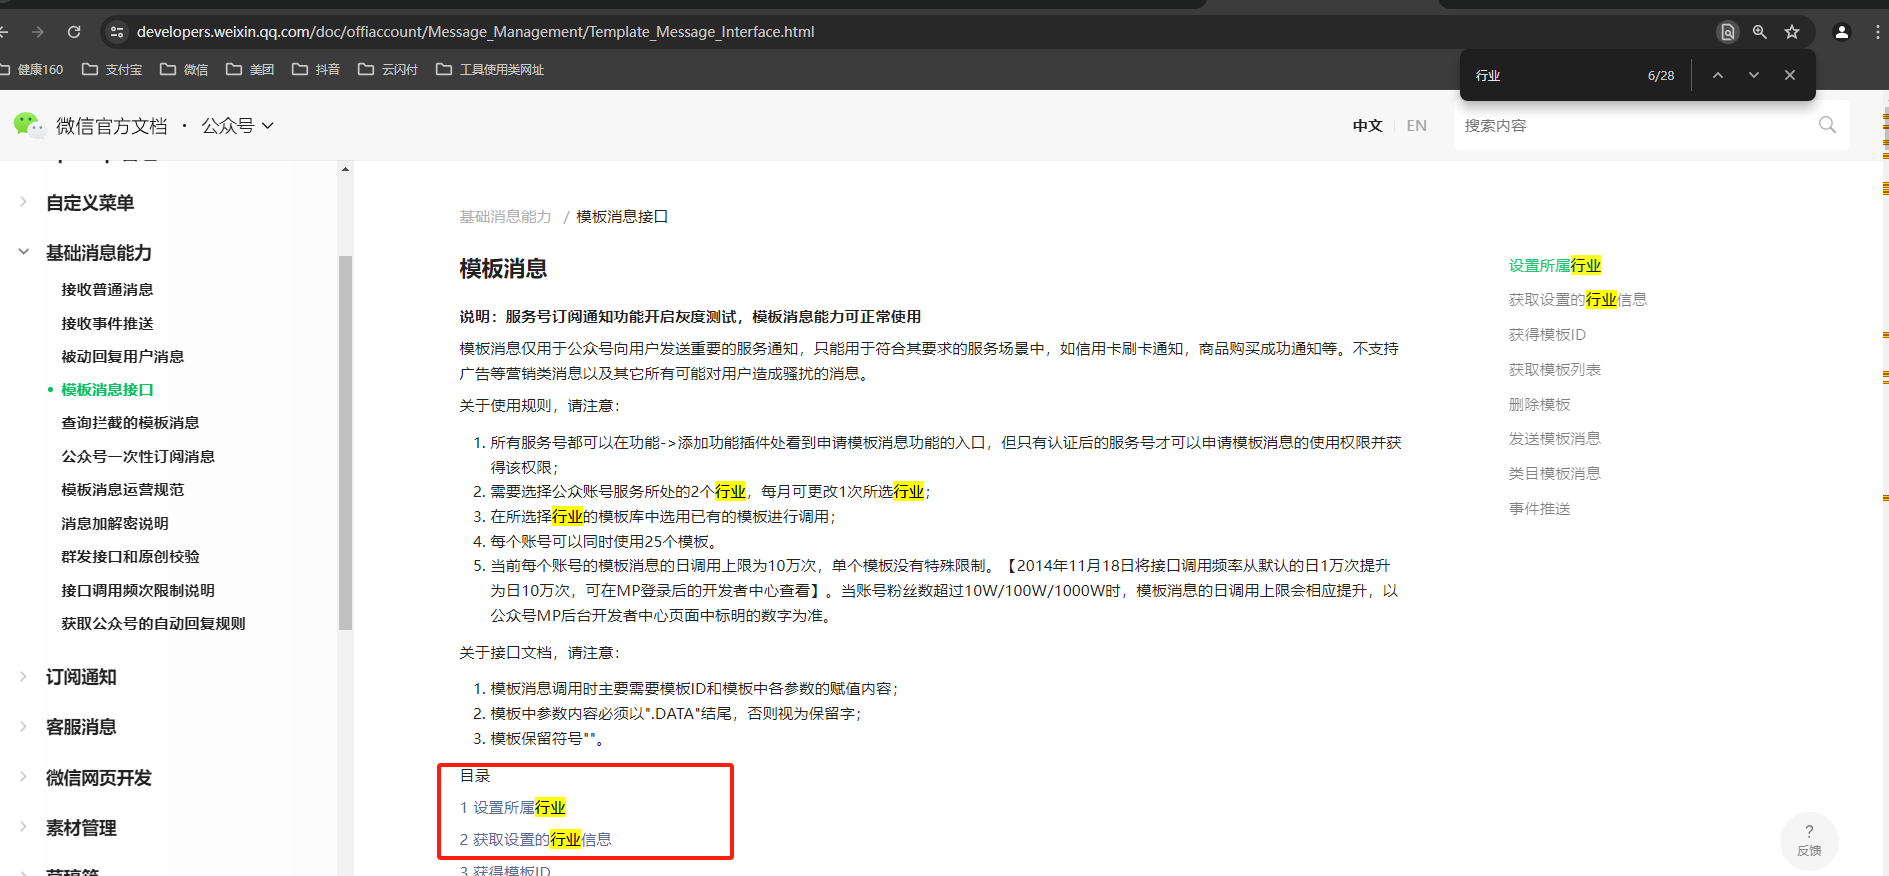The height and width of the screenshot is (876, 1889).
Task: Open 删除模板 in right outline
Action: click(1540, 405)
